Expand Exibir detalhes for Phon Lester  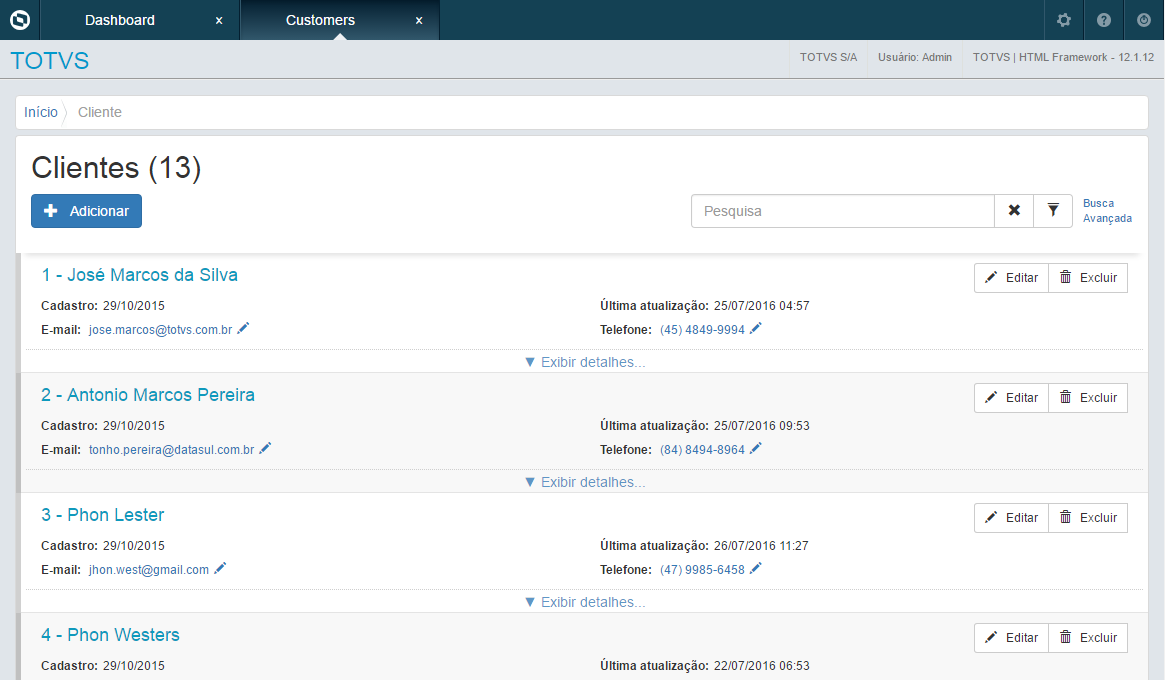585,602
